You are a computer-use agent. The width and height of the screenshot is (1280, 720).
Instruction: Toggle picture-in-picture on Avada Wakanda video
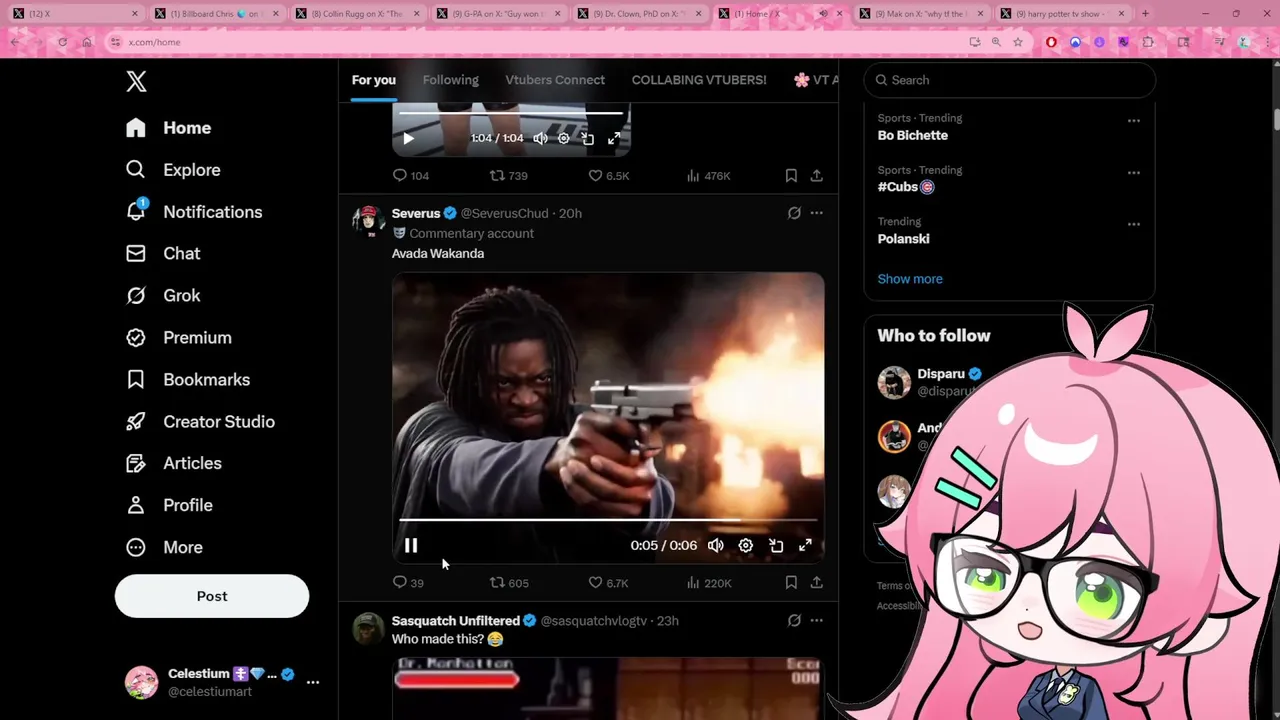pos(776,546)
